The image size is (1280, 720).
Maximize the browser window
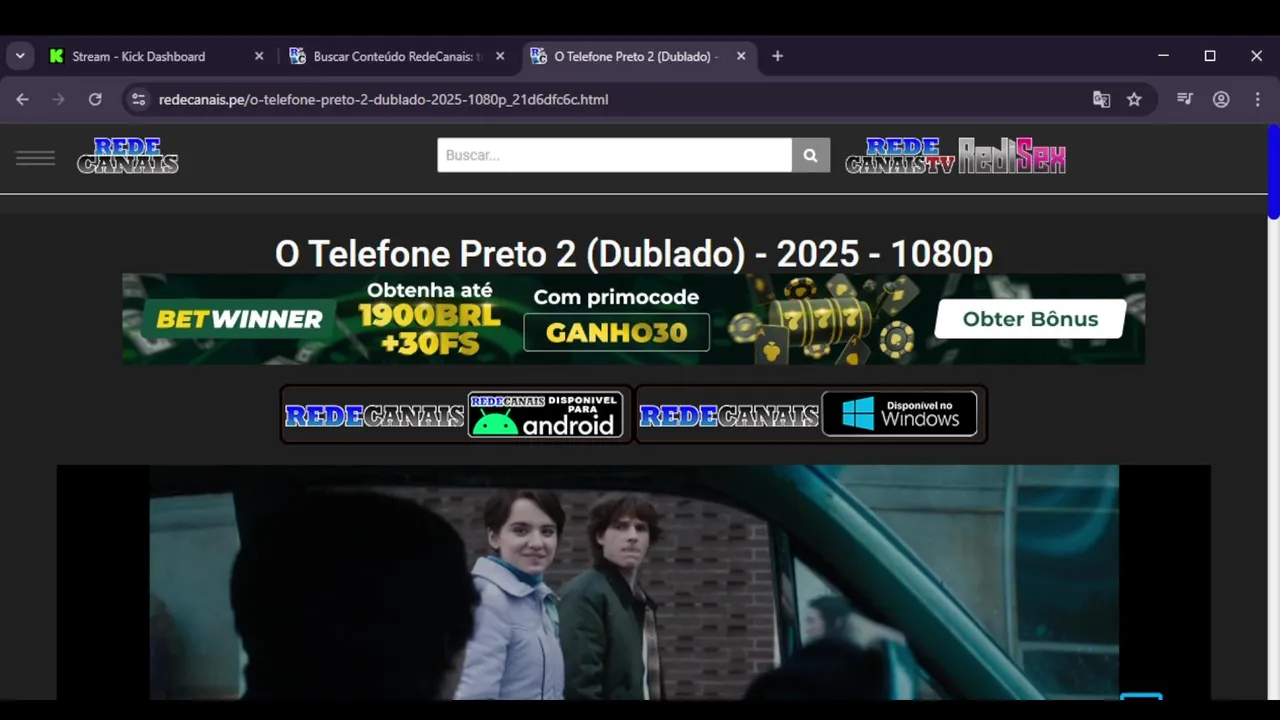pyautogui.click(x=1210, y=56)
